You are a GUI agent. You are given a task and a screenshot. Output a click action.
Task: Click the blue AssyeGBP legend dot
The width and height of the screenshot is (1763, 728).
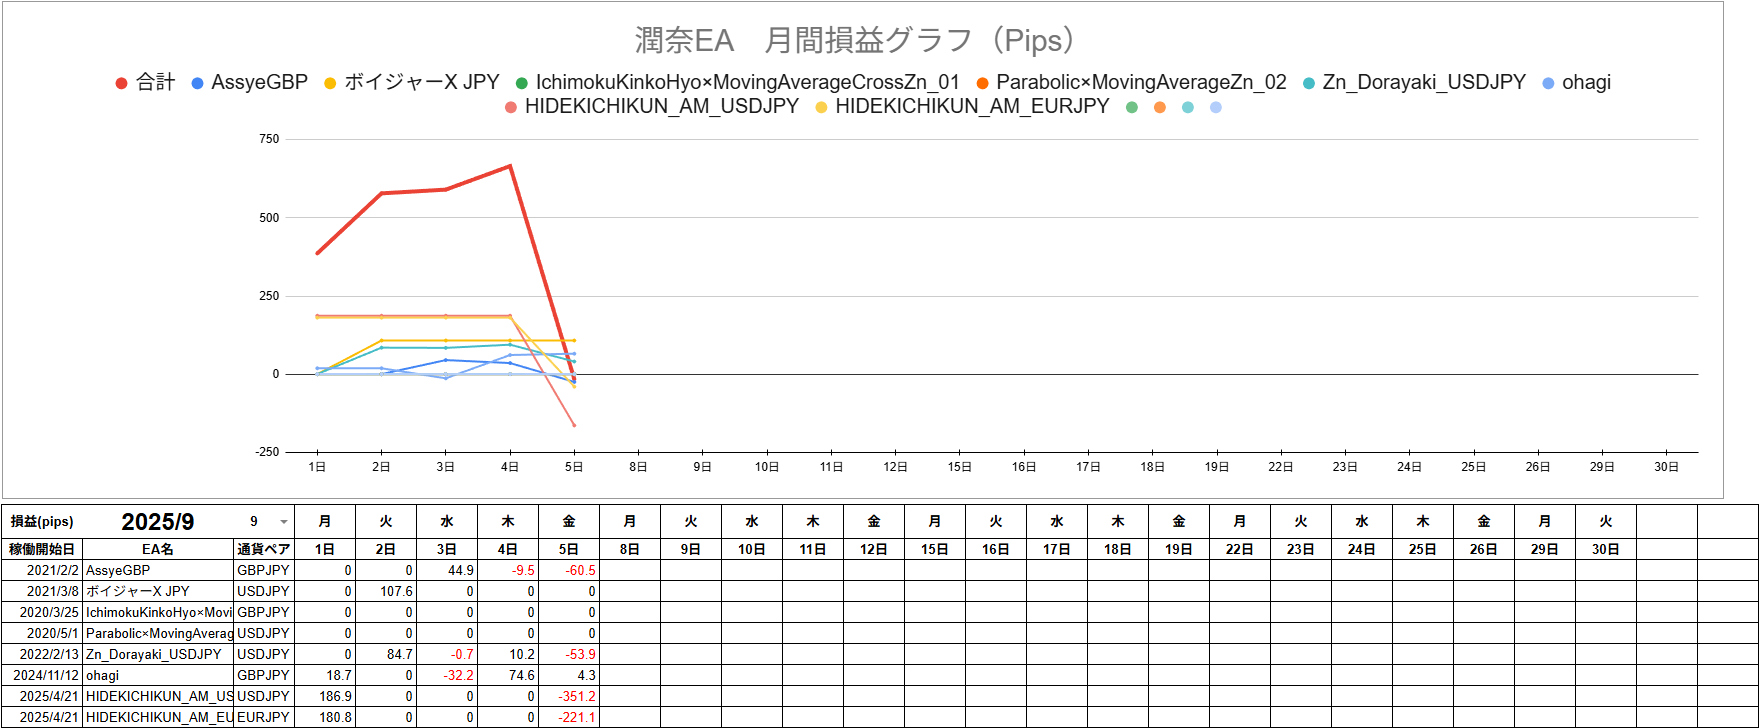(197, 83)
